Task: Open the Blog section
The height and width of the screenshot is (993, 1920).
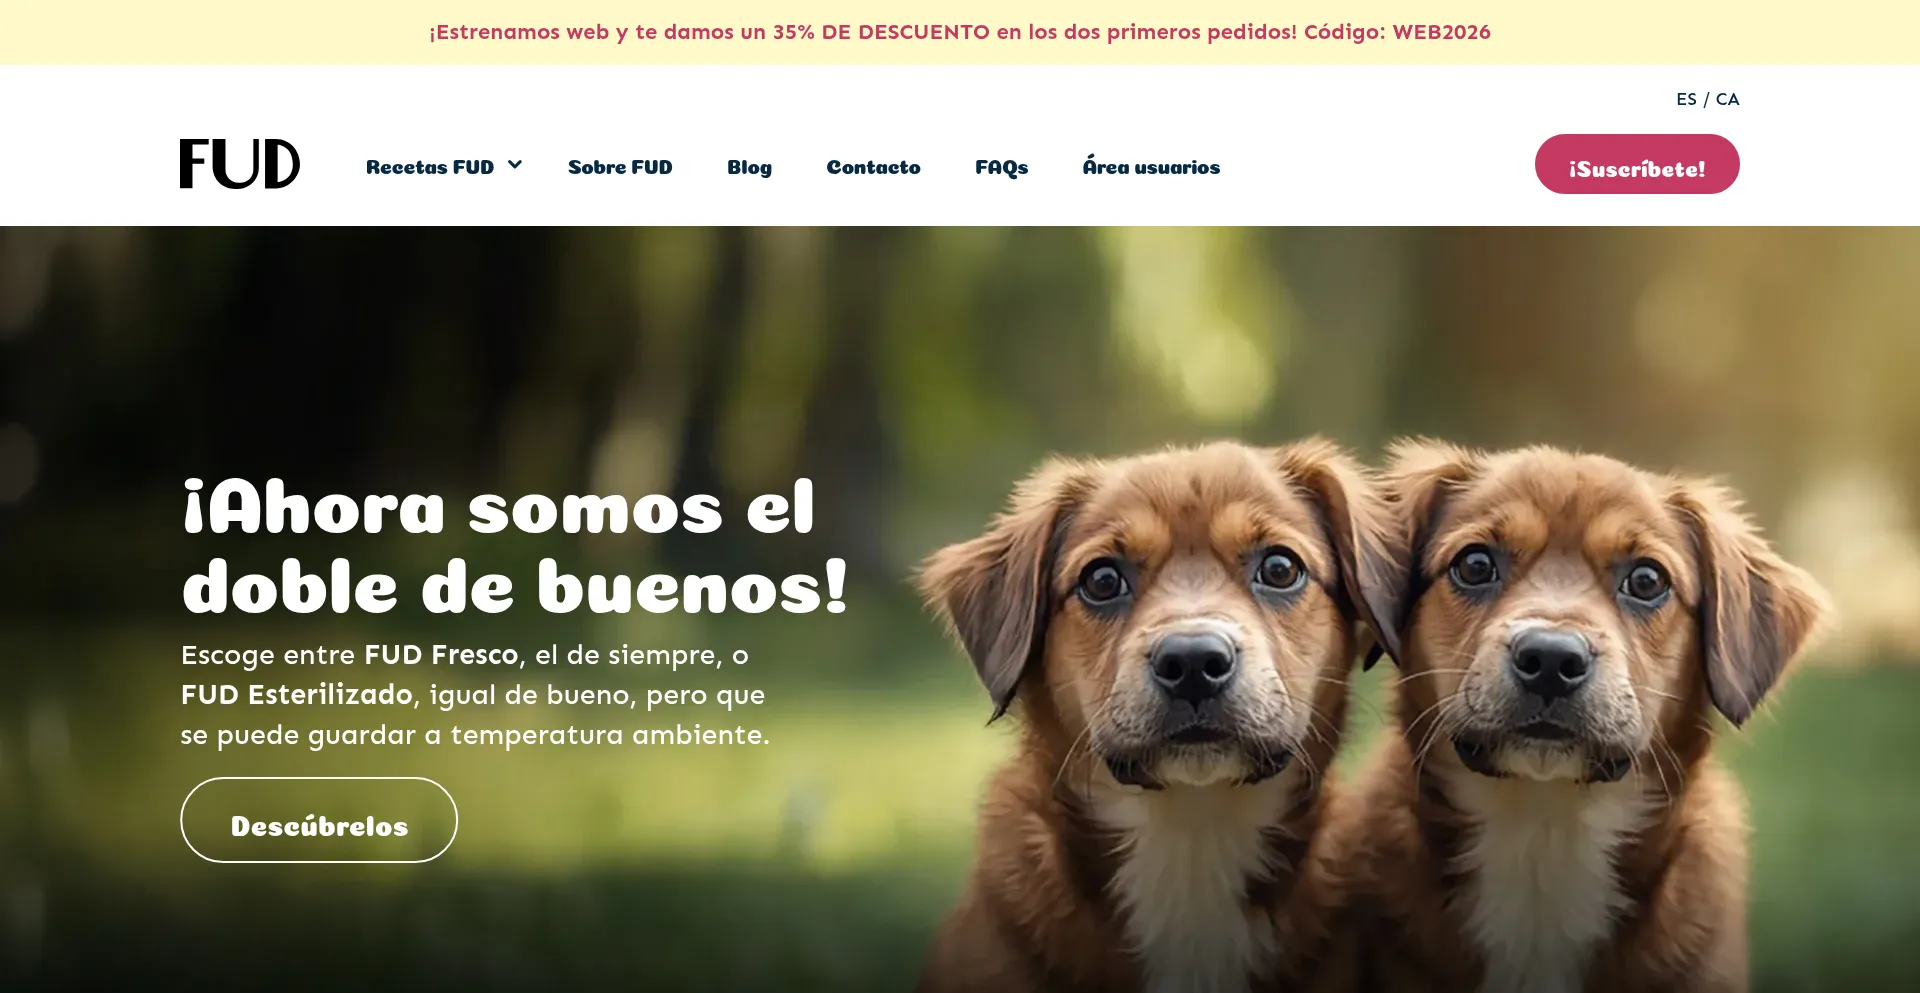Action: (x=749, y=167)
